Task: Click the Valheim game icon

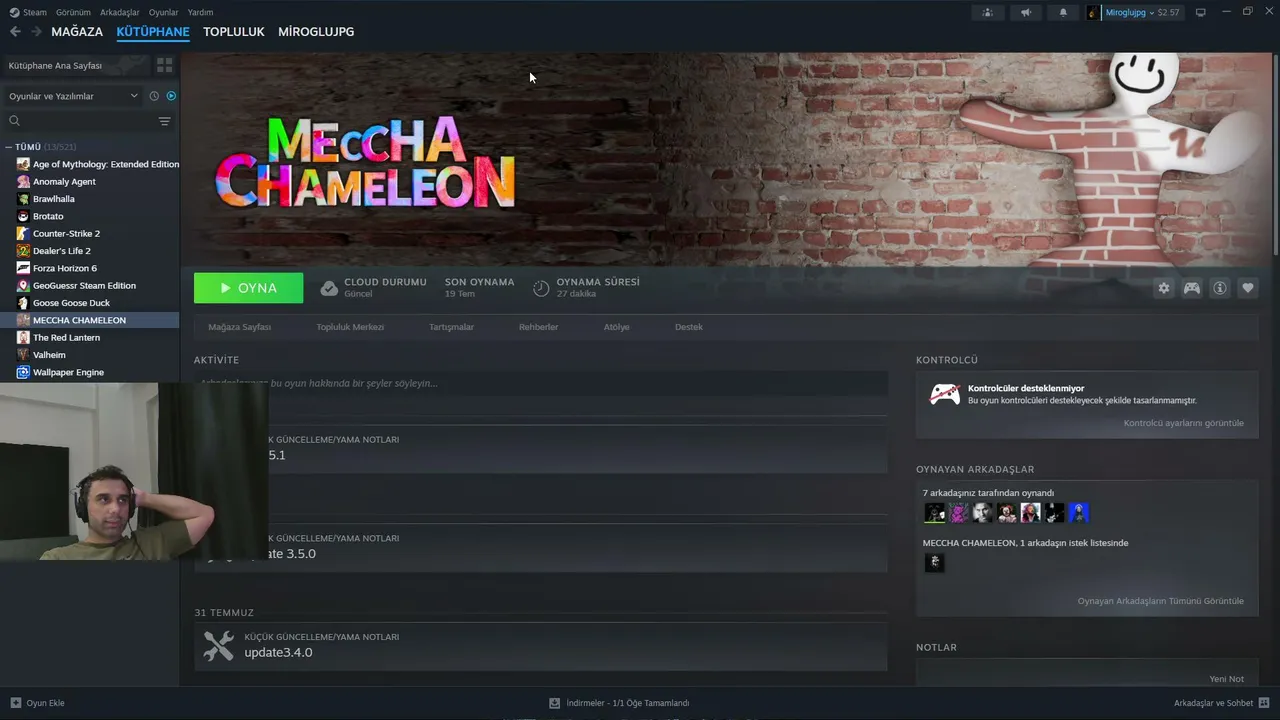Action: click(23, 355)
